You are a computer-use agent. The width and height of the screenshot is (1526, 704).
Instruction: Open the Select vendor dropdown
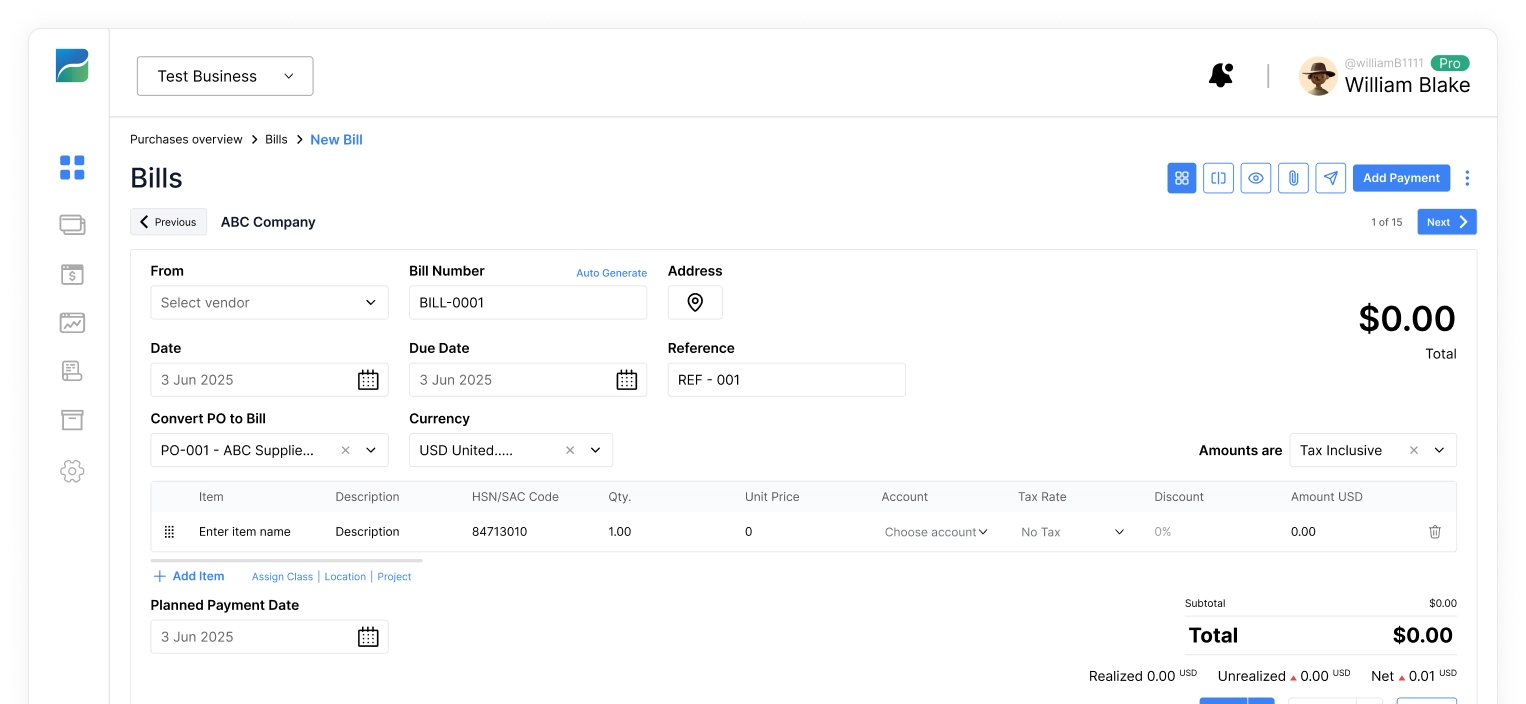click(269, 303)
